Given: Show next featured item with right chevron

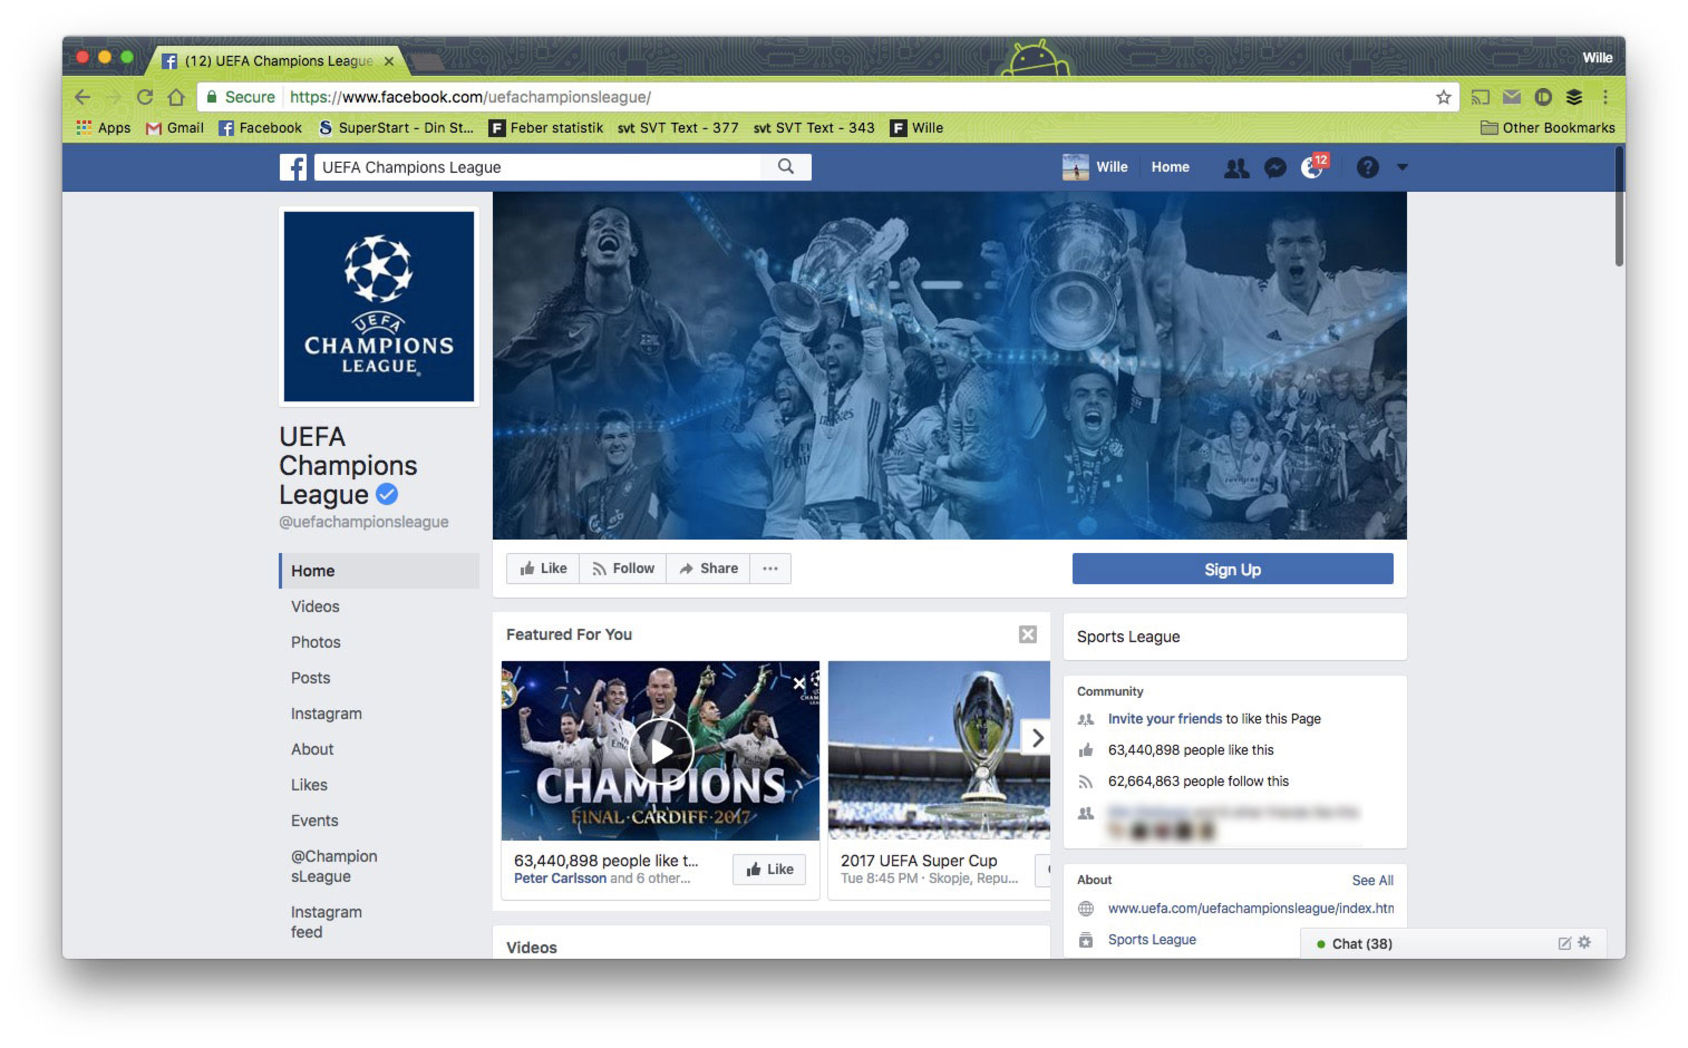Looking at the screenshot, I should point(1037,738).
